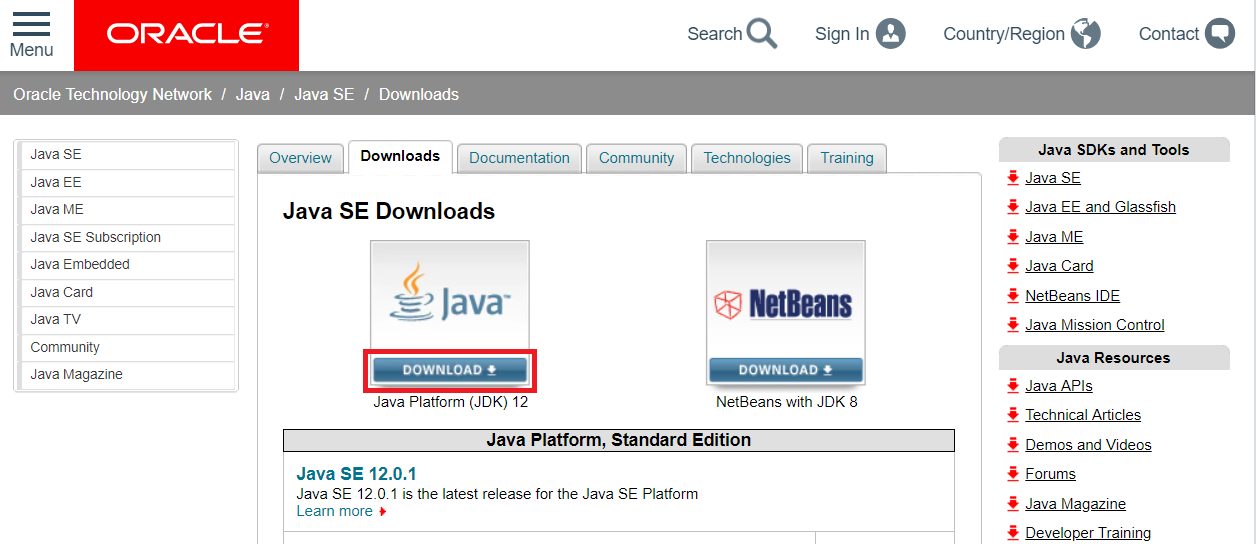Open the hamburger Menu icon
Screen dimensions: 1256x544
[x=31, y=24]
